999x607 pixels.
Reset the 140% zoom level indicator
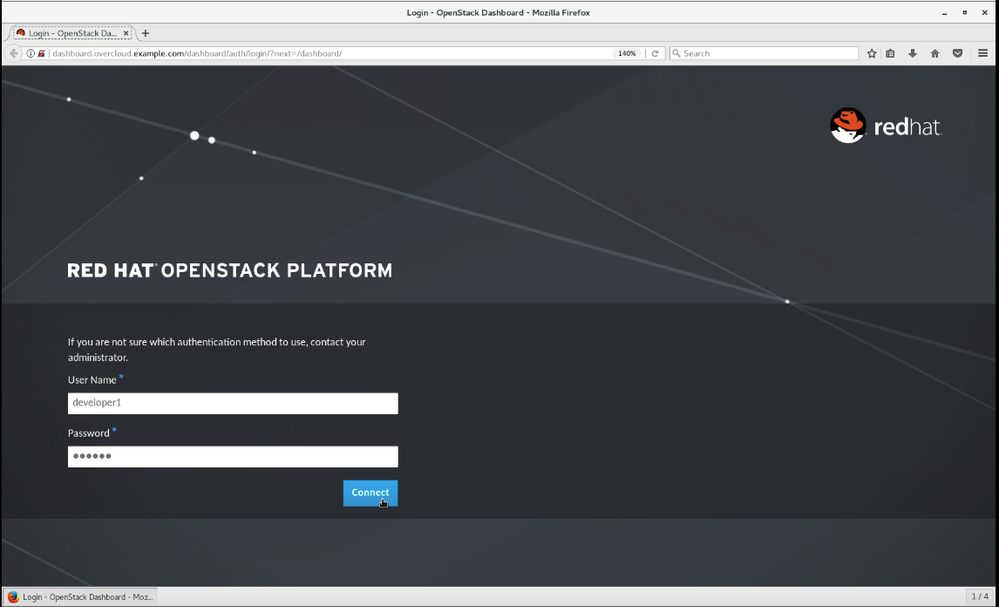tap(627, 53)
